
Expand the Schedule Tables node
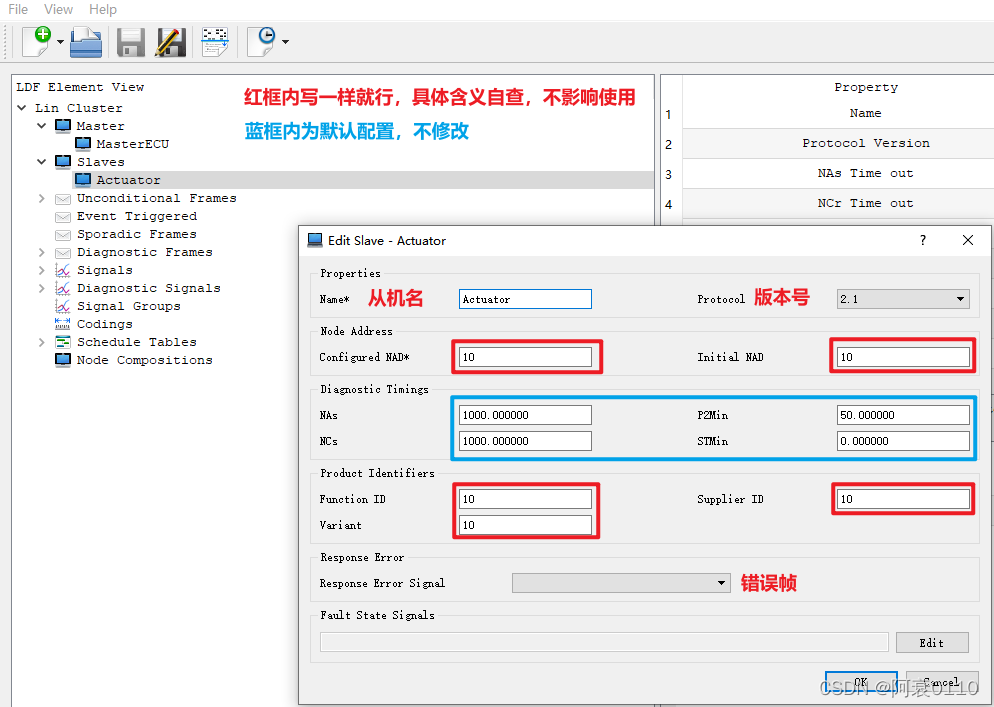tap(42, 342)
